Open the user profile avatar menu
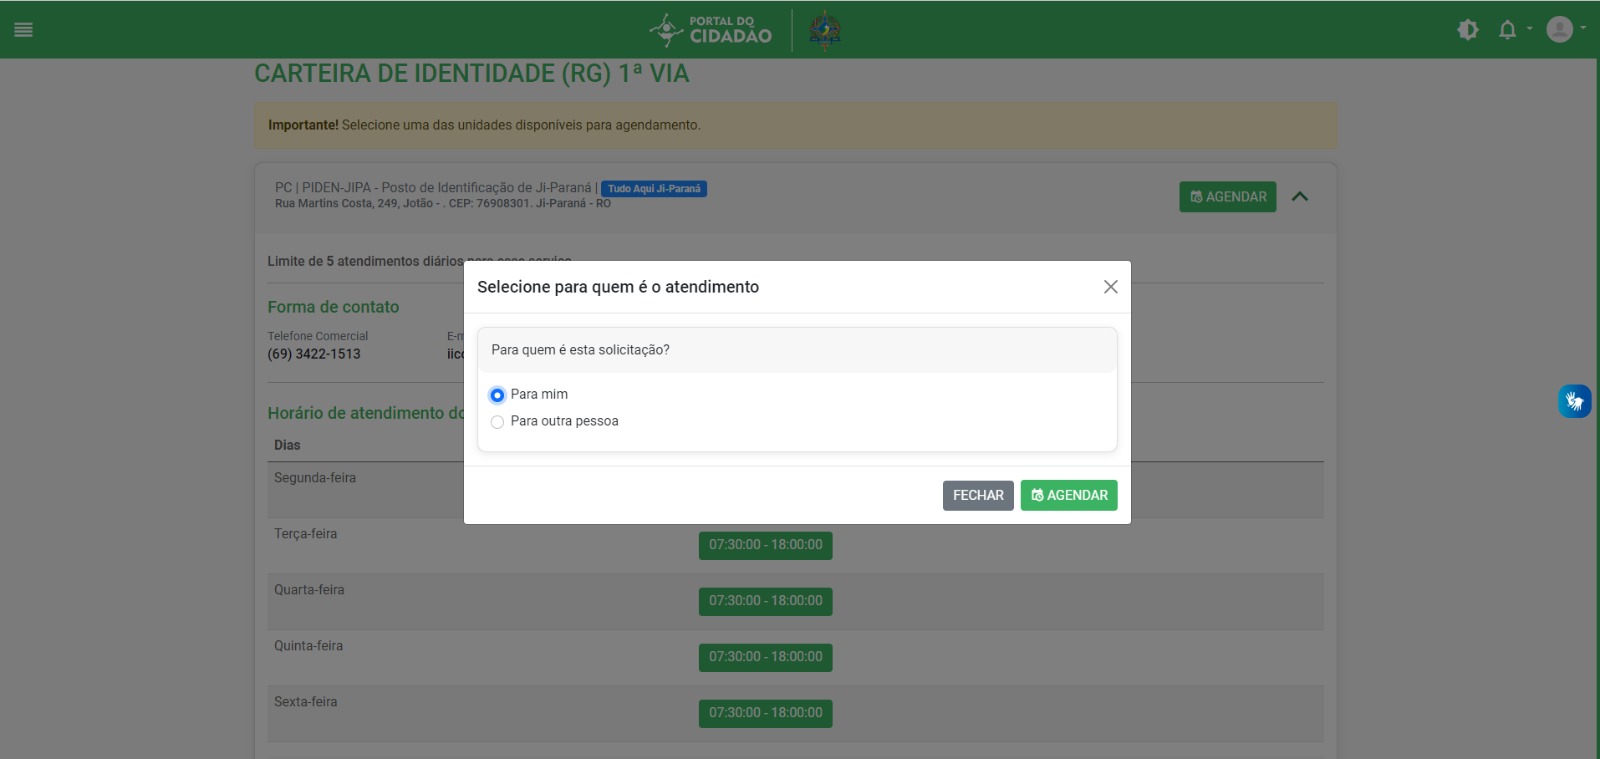Screen dimensions: 1600x759 (x=1559, y=30)
